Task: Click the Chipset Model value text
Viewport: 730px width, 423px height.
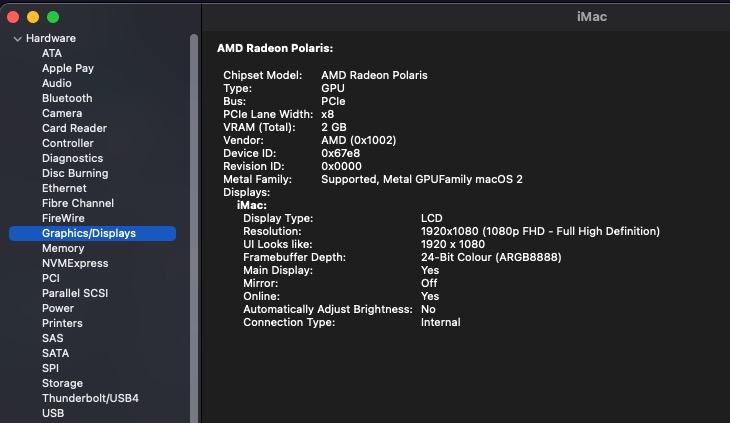Action: [374, 75]
